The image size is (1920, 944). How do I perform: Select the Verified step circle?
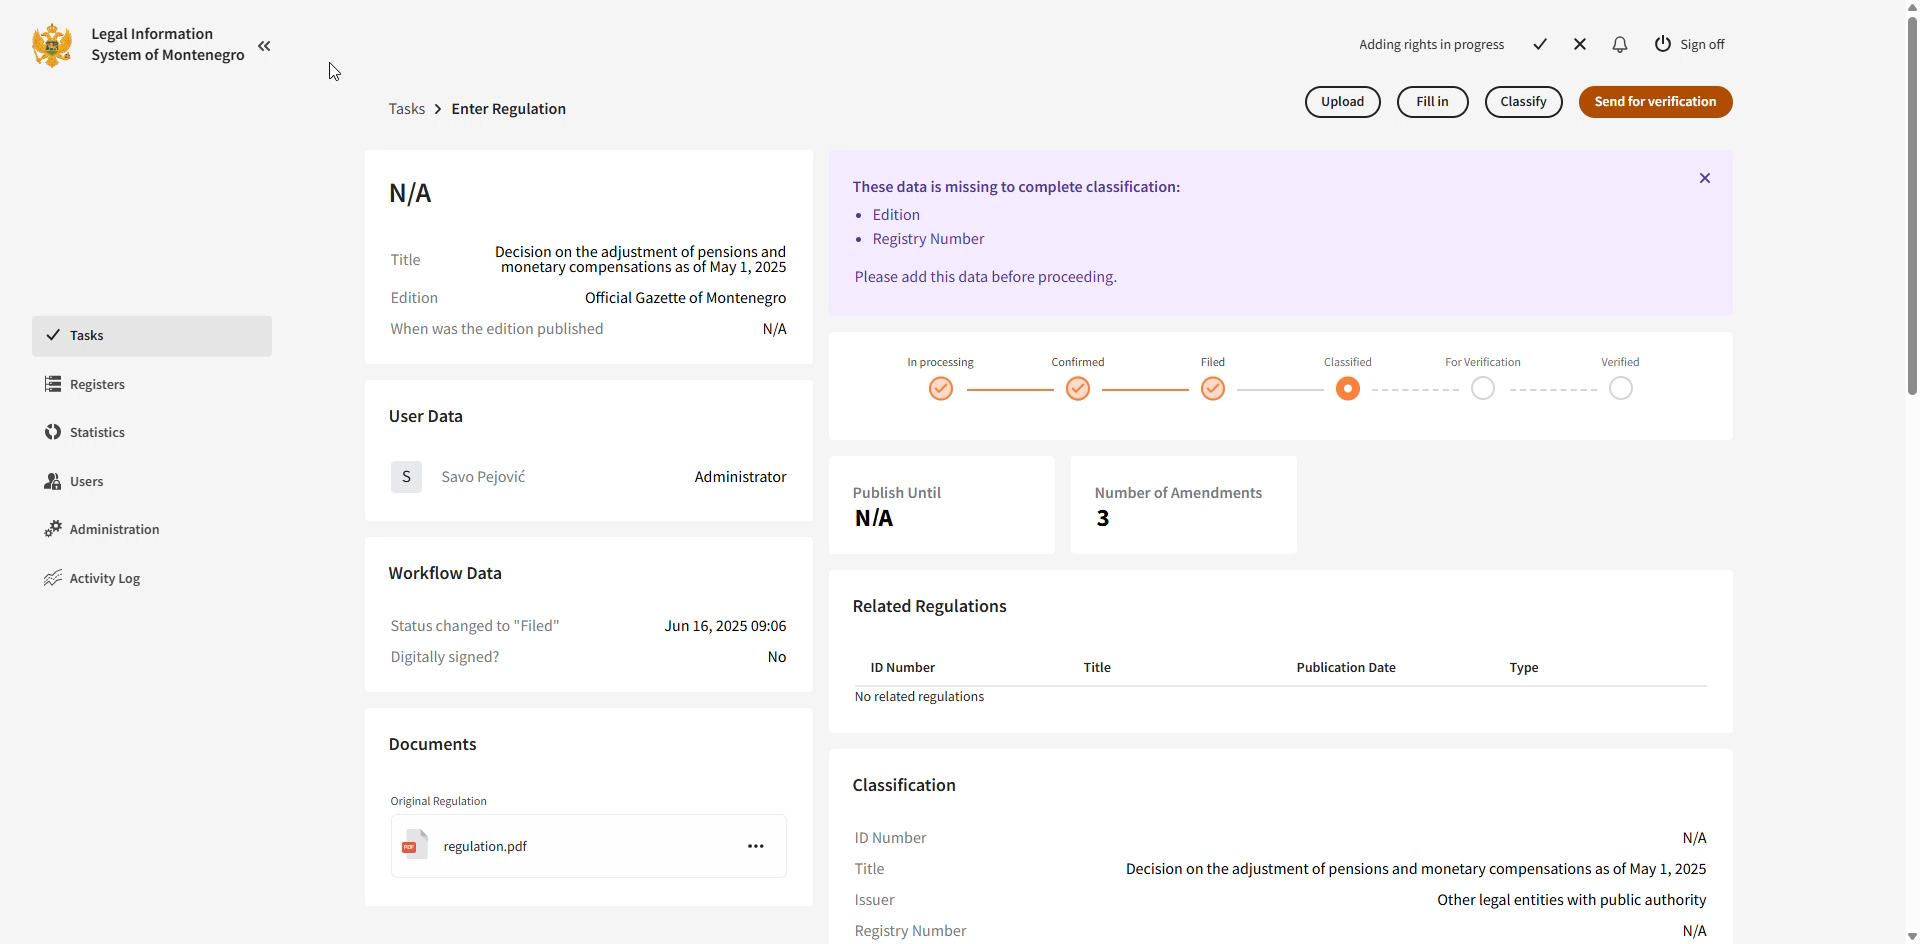1621,389
